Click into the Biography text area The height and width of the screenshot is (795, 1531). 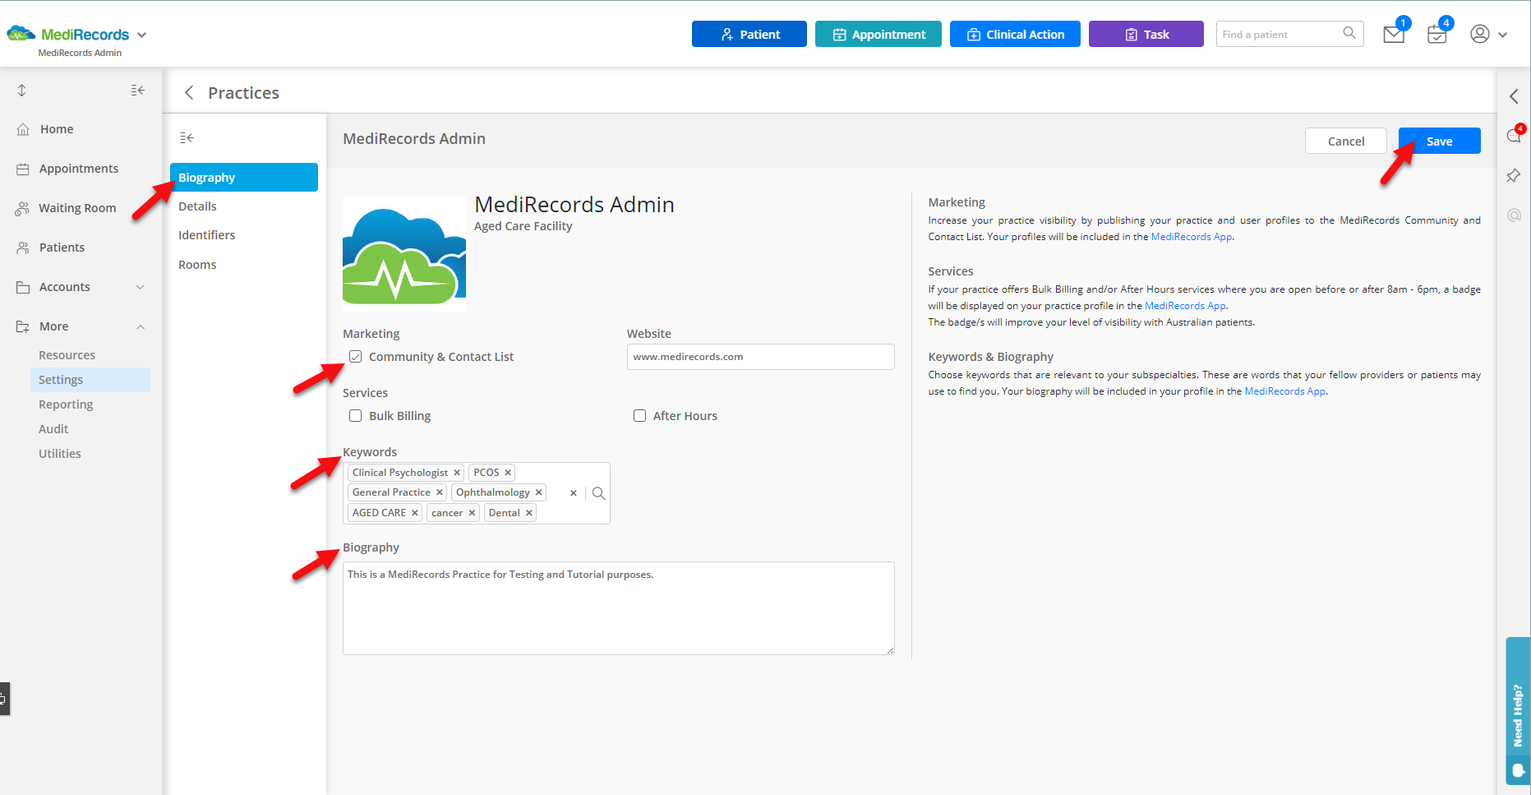618,608
